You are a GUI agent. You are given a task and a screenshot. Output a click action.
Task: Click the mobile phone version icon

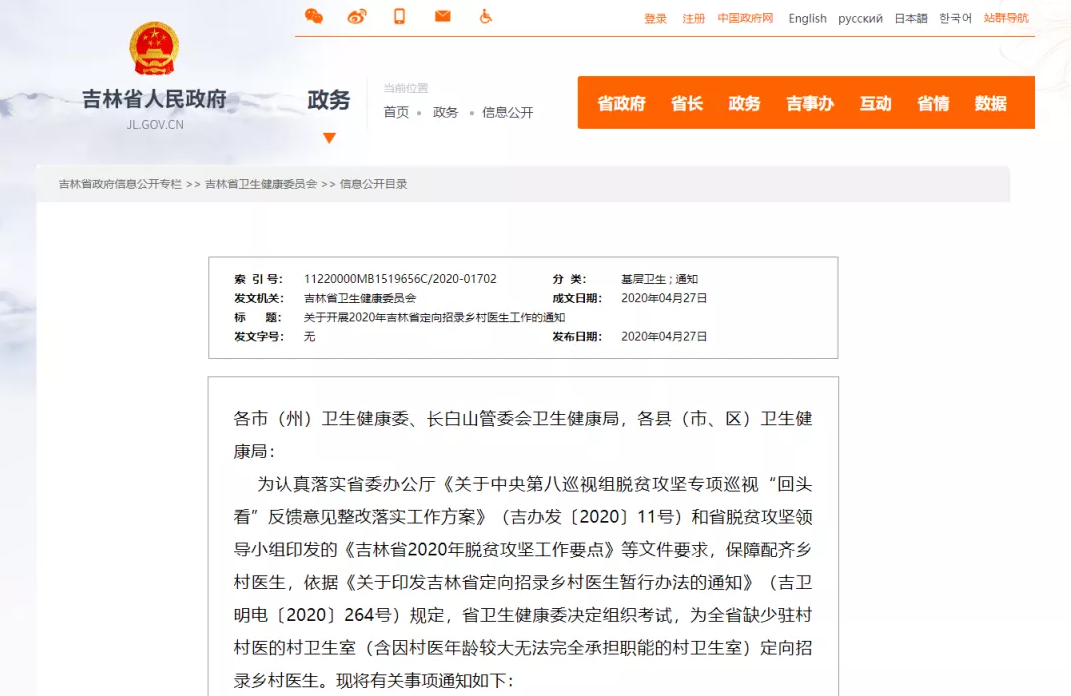400,16
